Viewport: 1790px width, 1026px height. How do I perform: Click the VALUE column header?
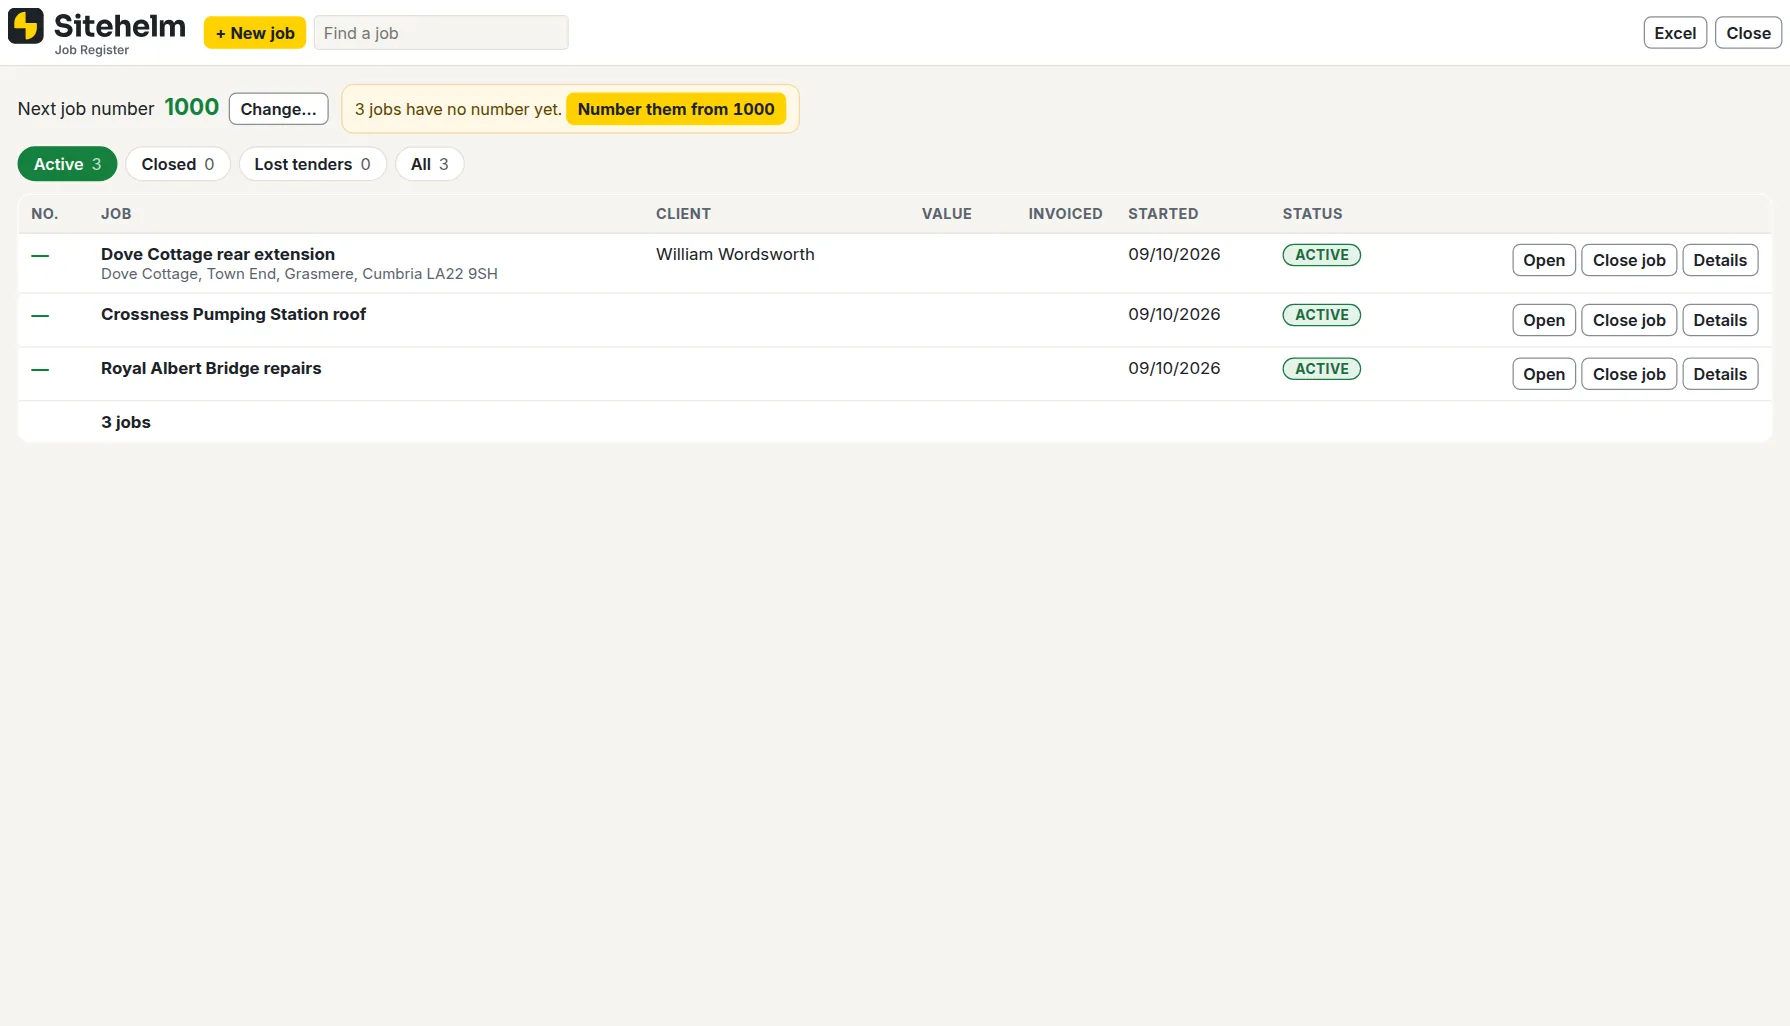(x=946, y=214)
